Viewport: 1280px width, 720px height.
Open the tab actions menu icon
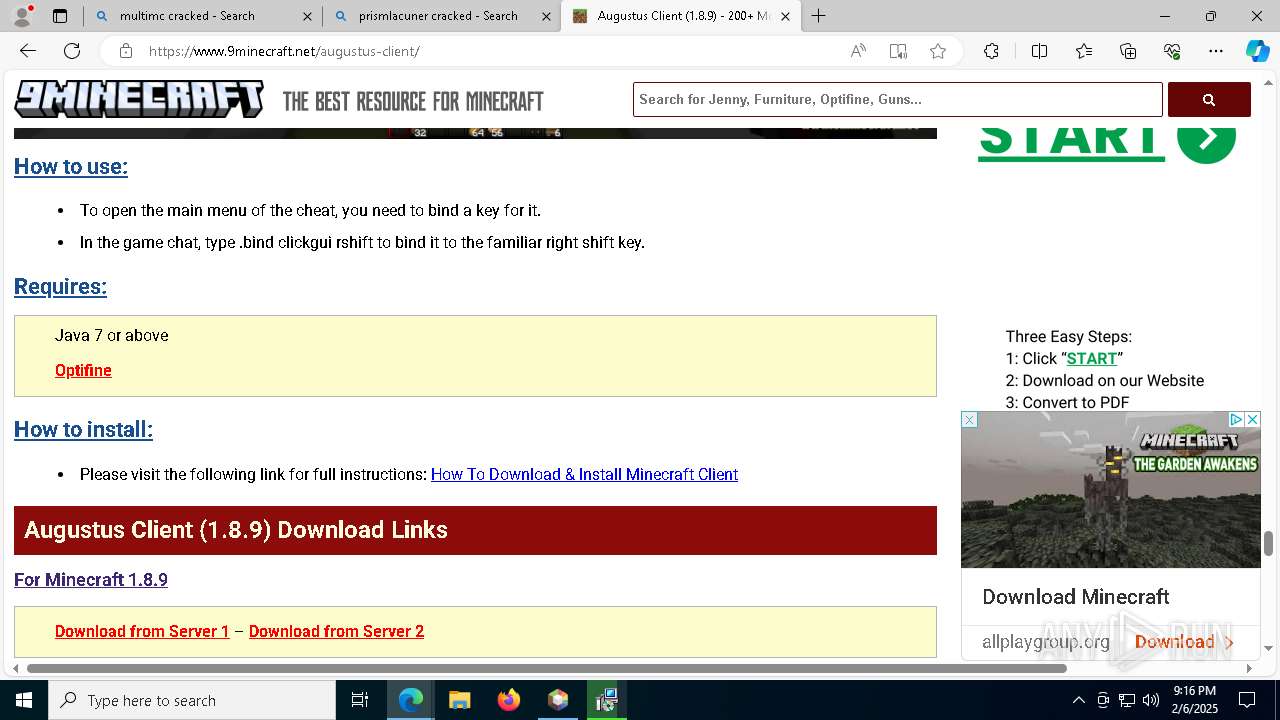pos(60,16)
